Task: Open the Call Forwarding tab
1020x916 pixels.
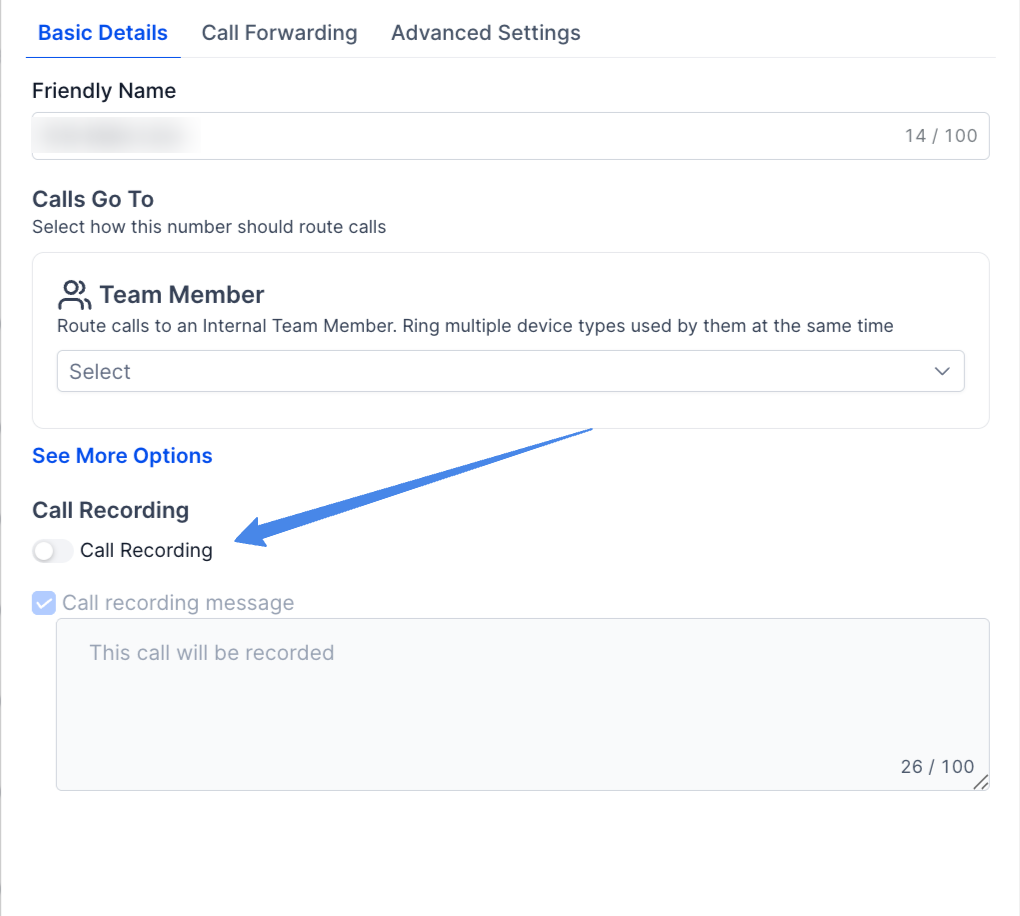Action: [x=280, y=33]
